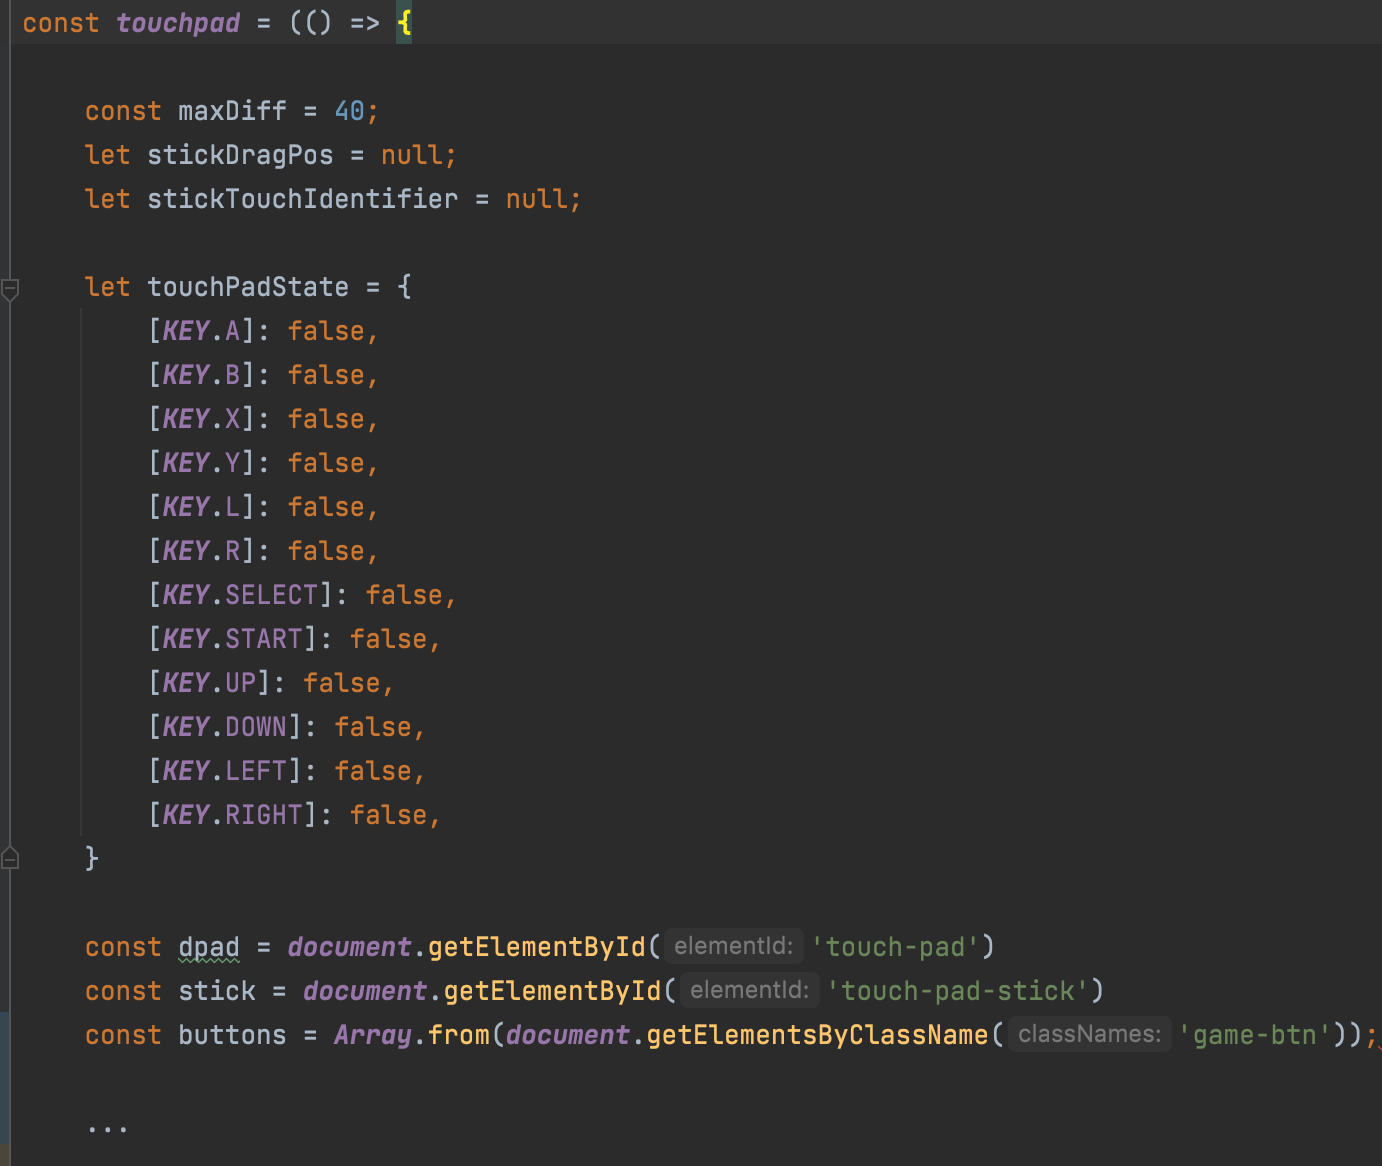Click the getElementsByClassName method call

point(817,1035)
